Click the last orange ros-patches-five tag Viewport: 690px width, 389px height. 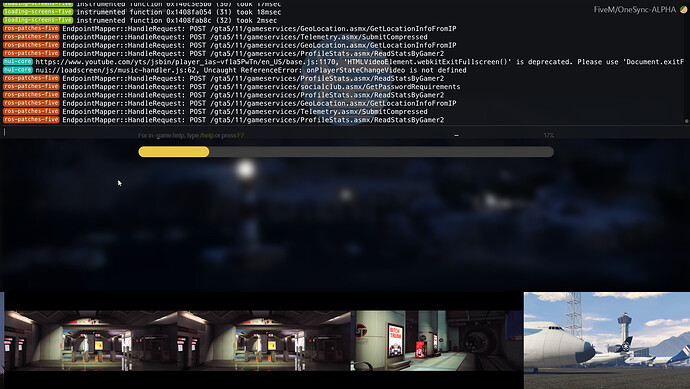(x=31, y=120)
